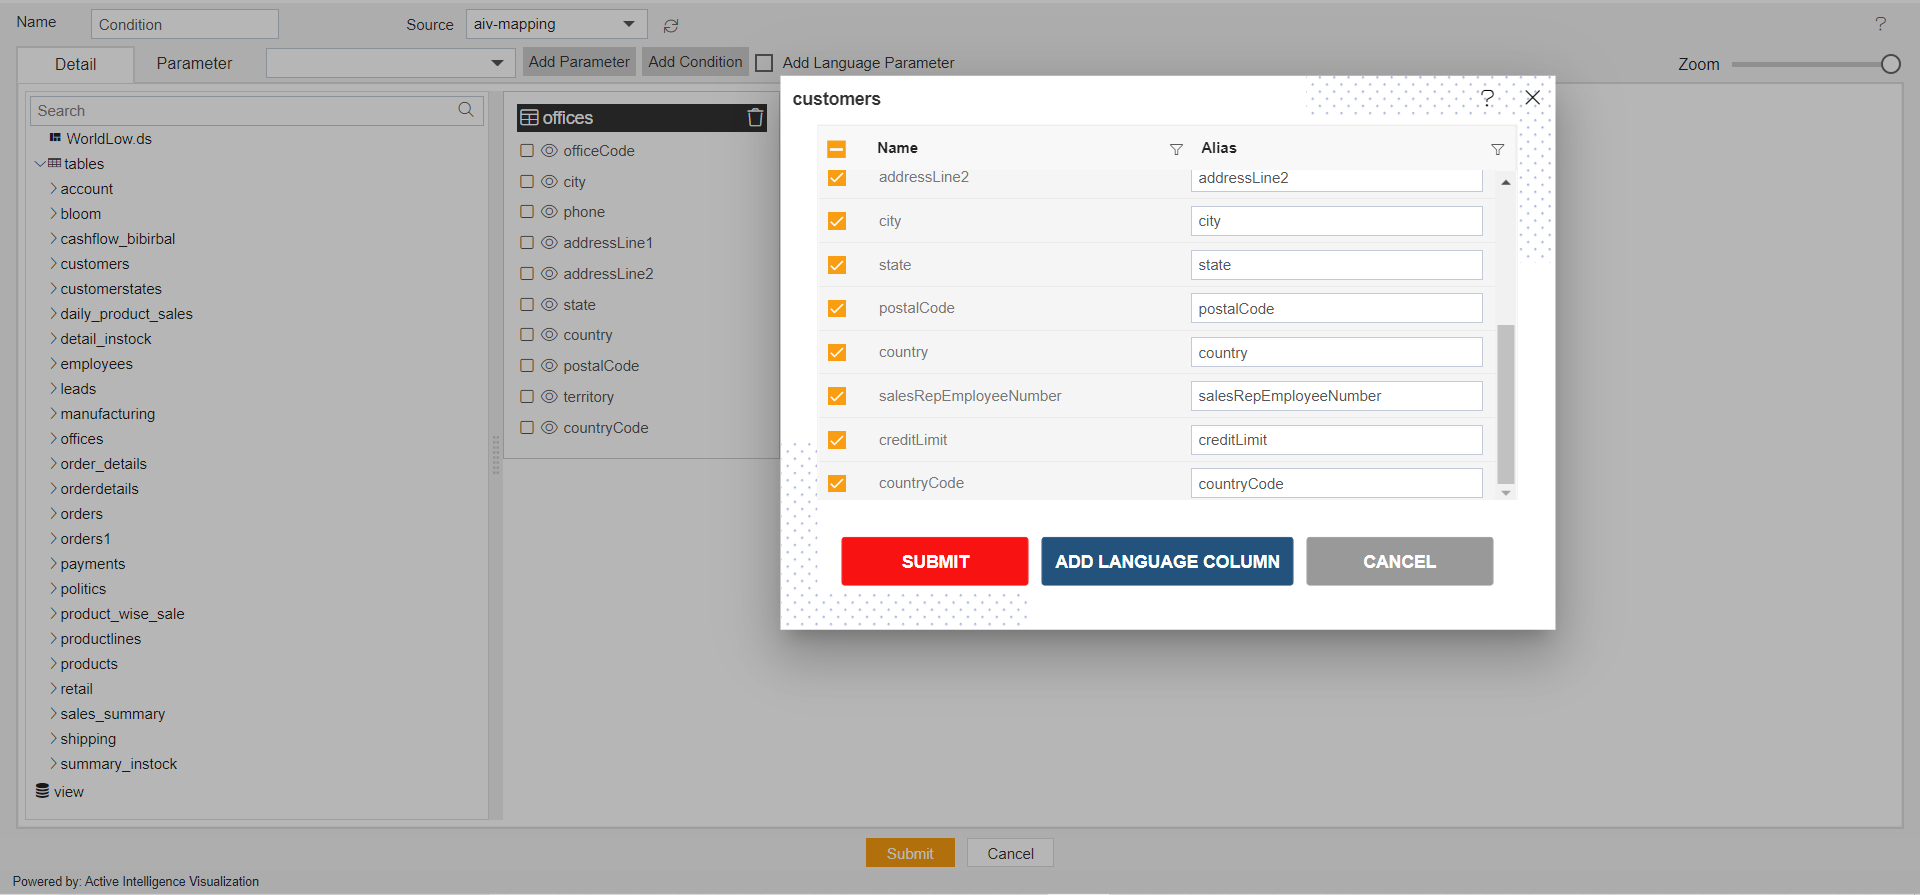The height and width of the screenshot is (895, 1920).
Task: Click the red SUBMIT button
Action: (x=935, y=561)
